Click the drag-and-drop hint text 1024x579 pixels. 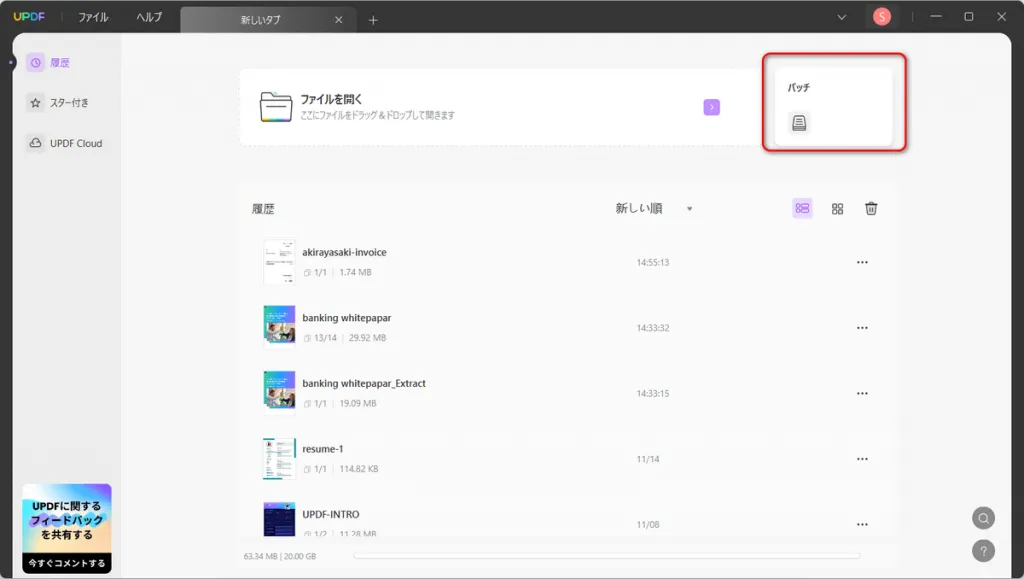click(x=377, y=115)
